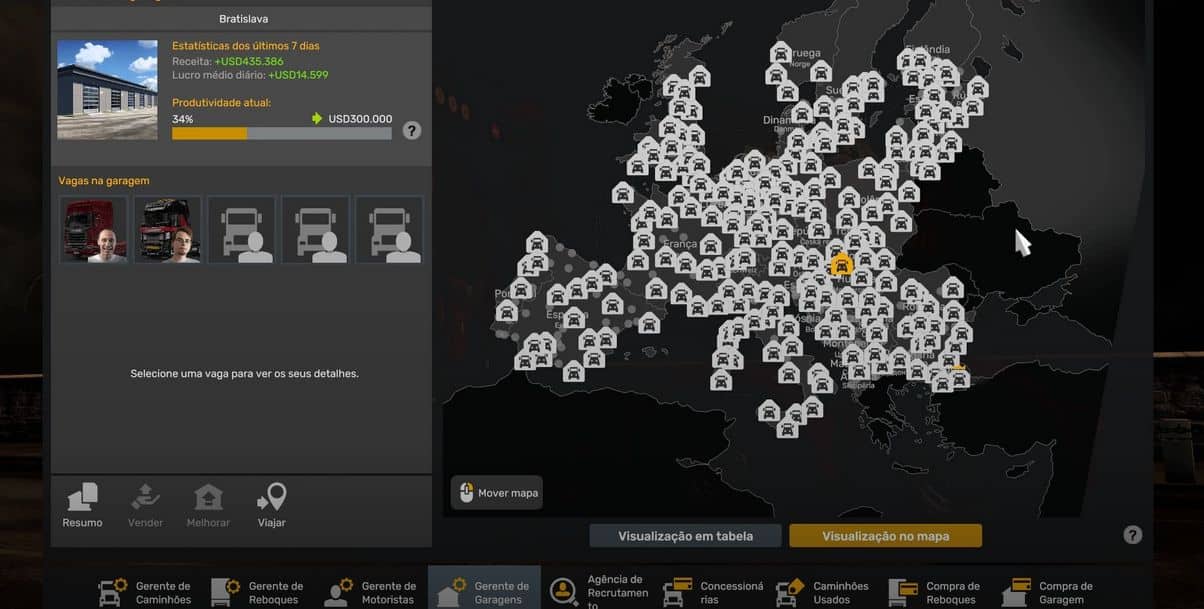Viewport: 1204px width, 609px height.
Task: Switch to Visualização em tabela view
Action: [685, 536]
